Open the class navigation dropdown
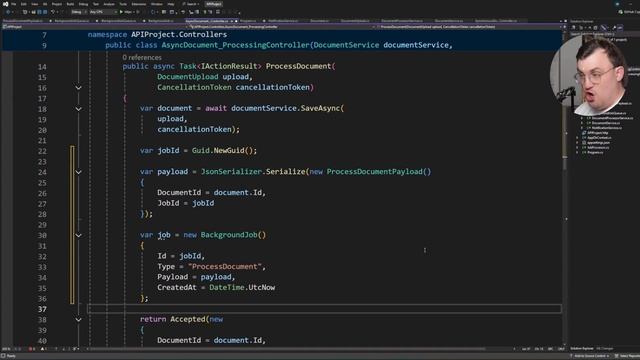Screen dimensions: 640x360 pyautogui.click(x=282, y=27)
